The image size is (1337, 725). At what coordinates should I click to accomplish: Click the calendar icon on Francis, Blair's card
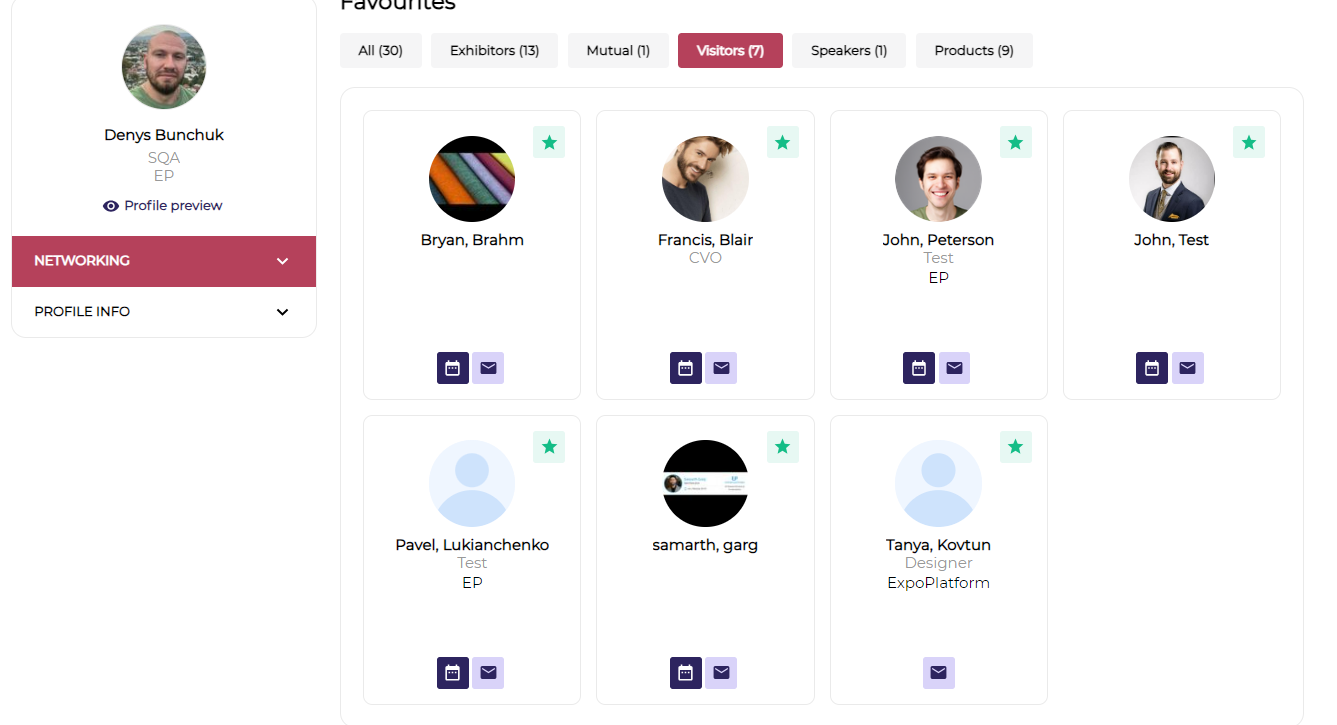tap(686, 368)
